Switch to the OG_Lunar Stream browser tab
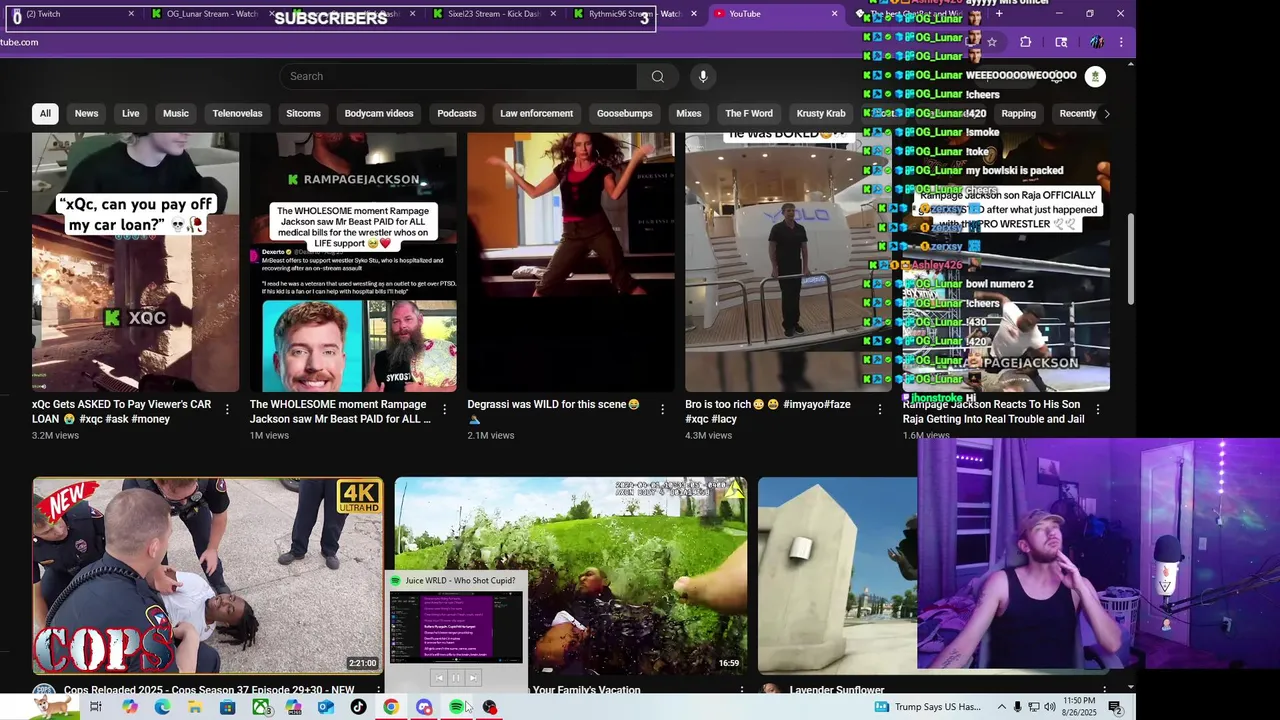 (x=212, y=14)
